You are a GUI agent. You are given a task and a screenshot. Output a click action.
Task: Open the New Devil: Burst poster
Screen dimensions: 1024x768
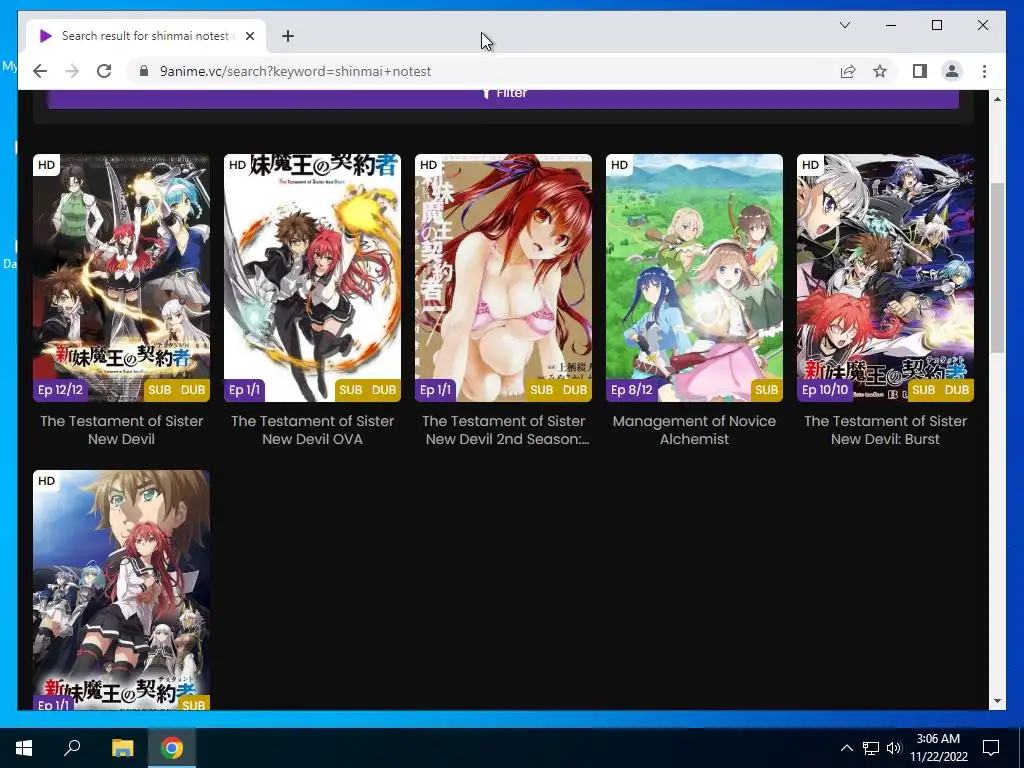pos(885,278)
